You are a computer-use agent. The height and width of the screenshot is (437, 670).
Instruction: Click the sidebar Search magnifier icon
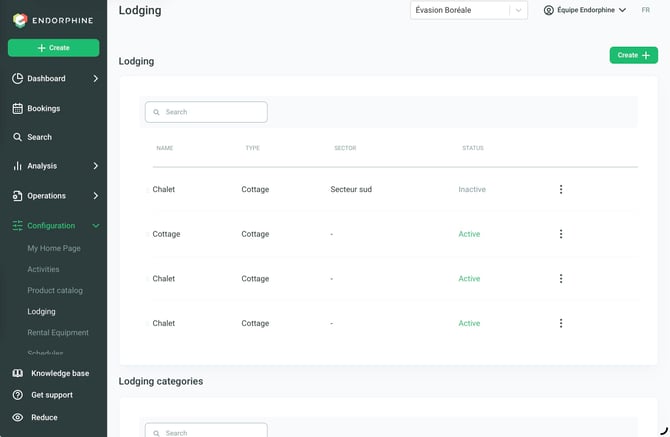pyautogui.click(x=17, y=137)
